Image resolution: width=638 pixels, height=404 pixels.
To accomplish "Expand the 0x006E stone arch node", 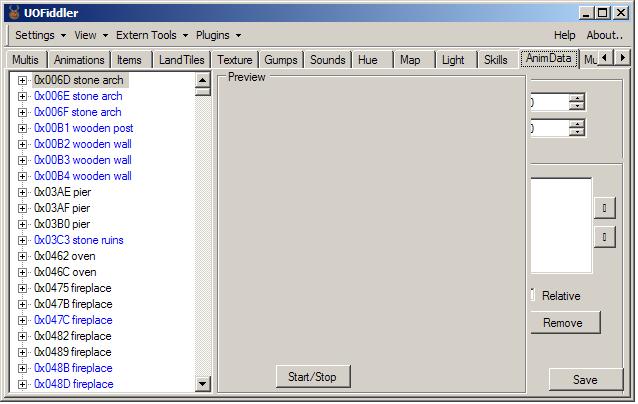I will click(x=22, y=96).
